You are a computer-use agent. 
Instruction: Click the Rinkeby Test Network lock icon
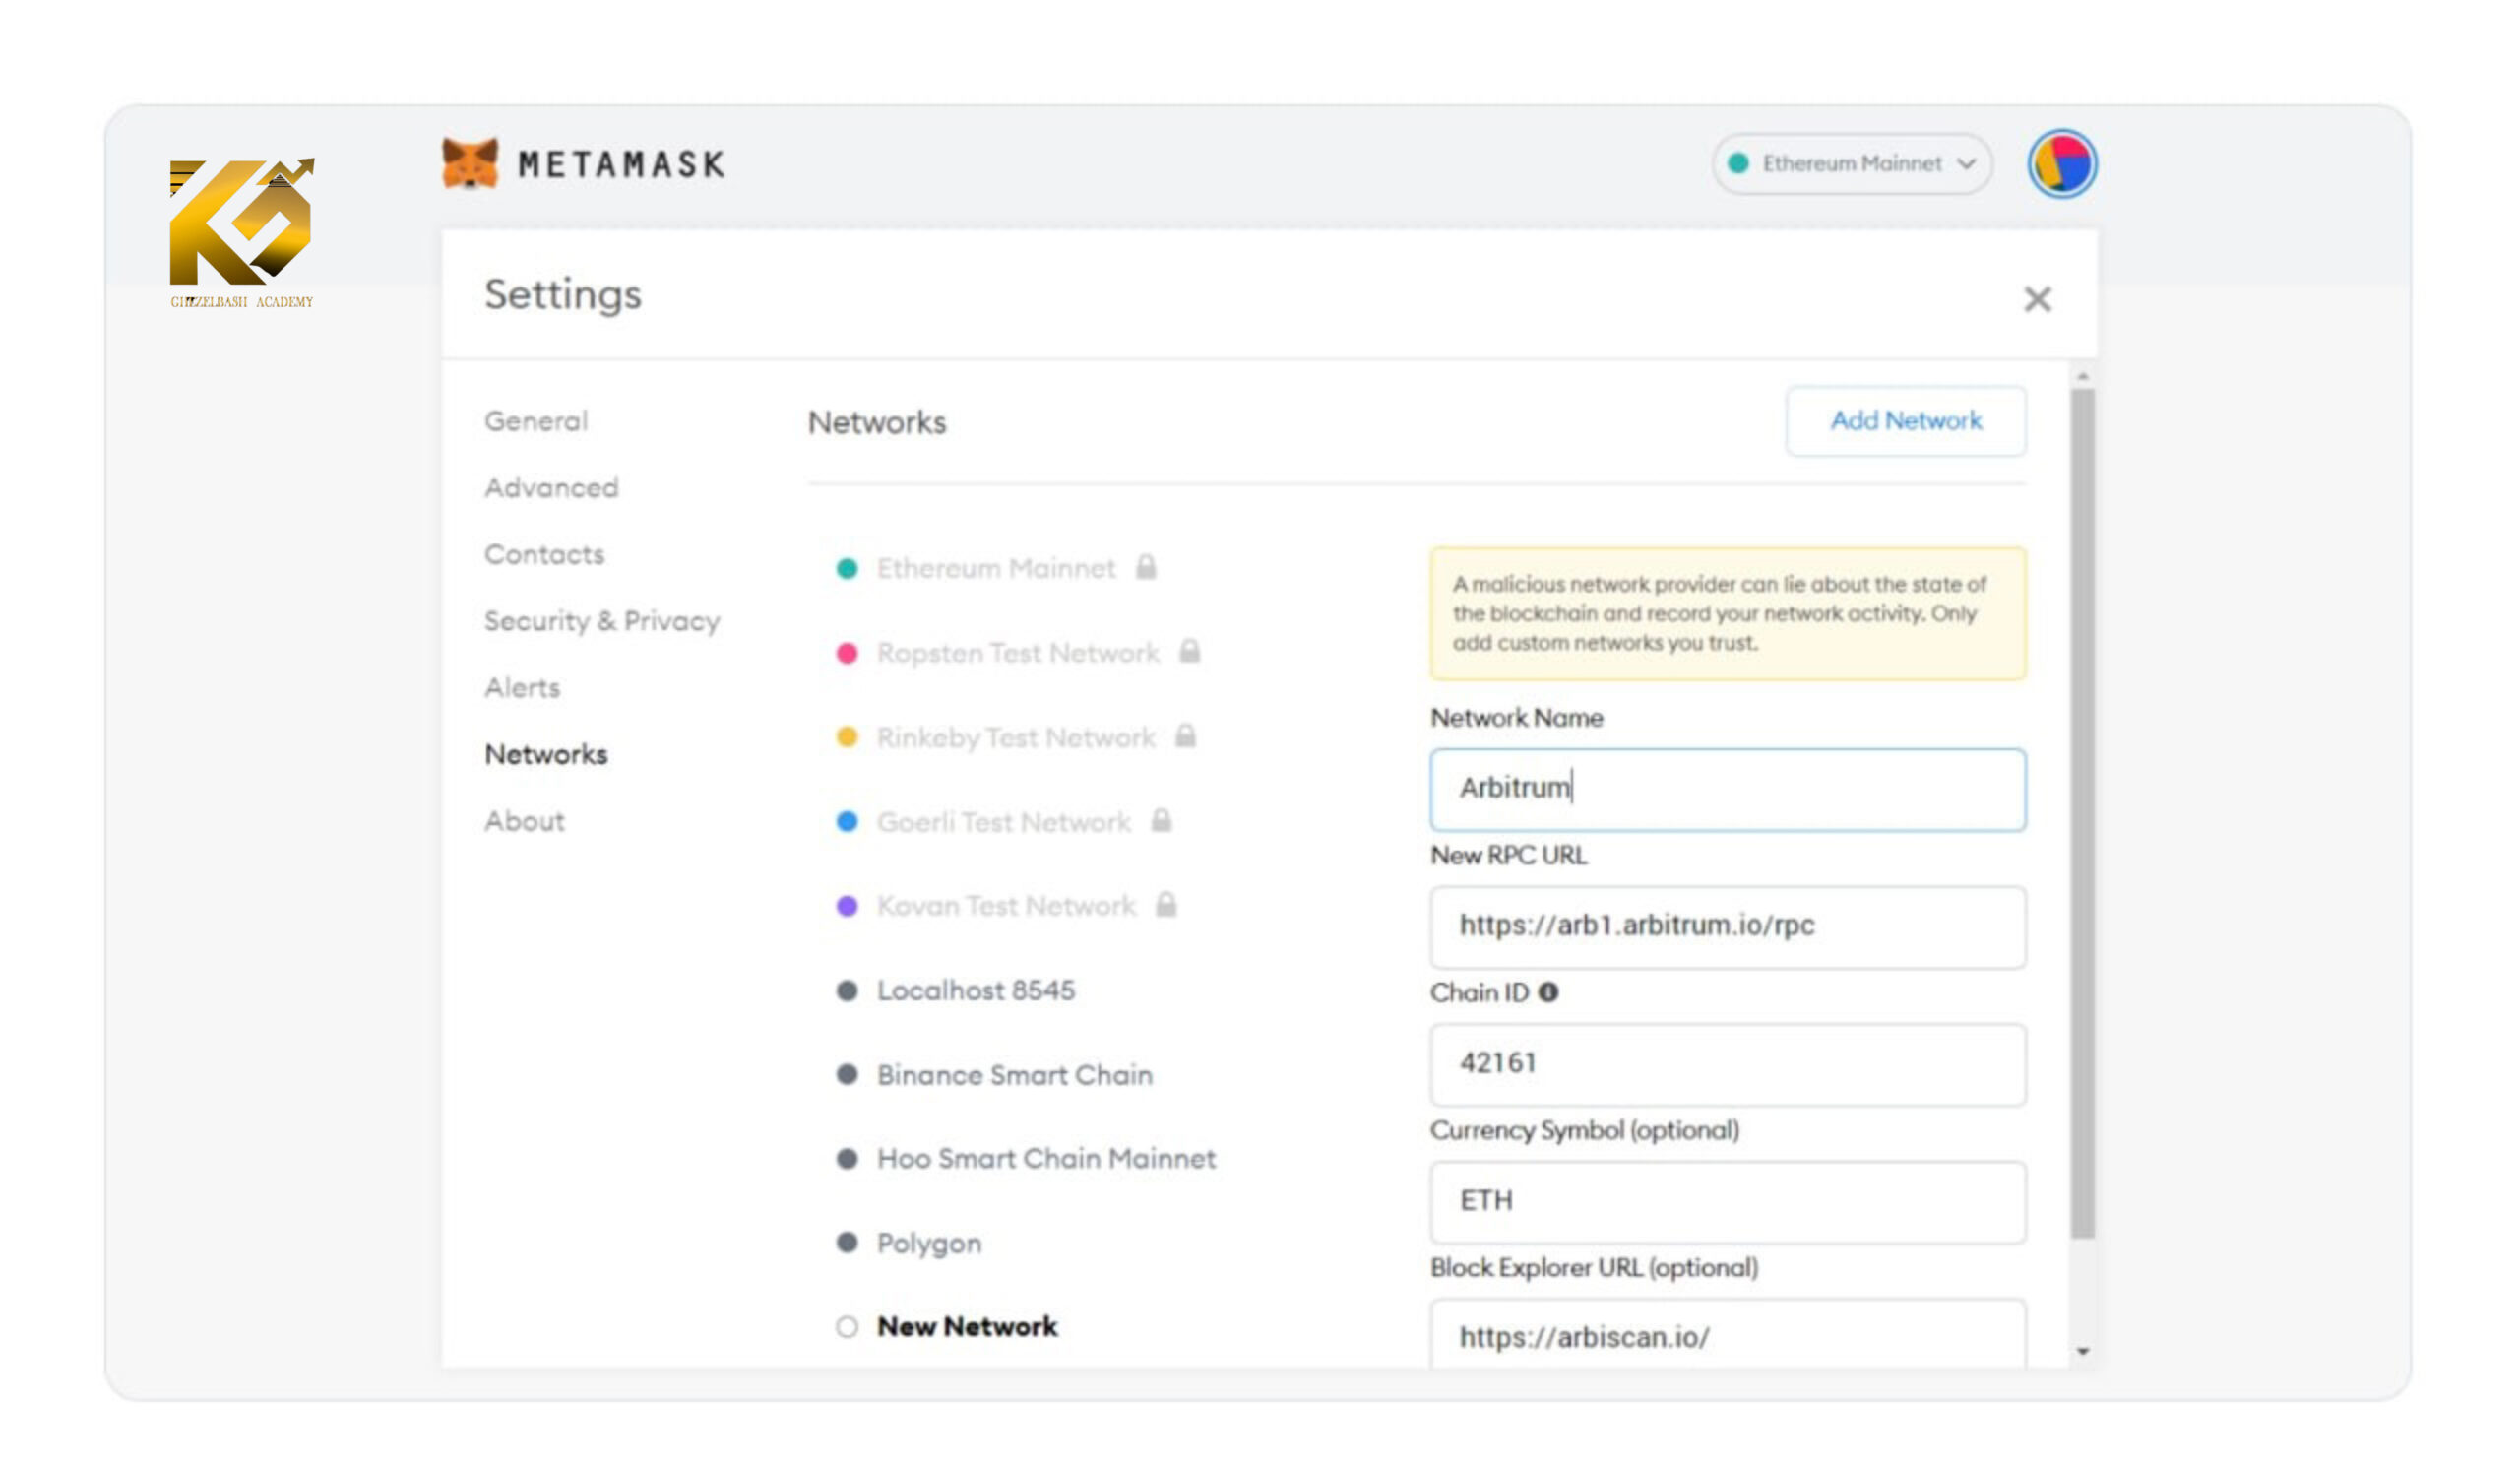(1185, 736)
